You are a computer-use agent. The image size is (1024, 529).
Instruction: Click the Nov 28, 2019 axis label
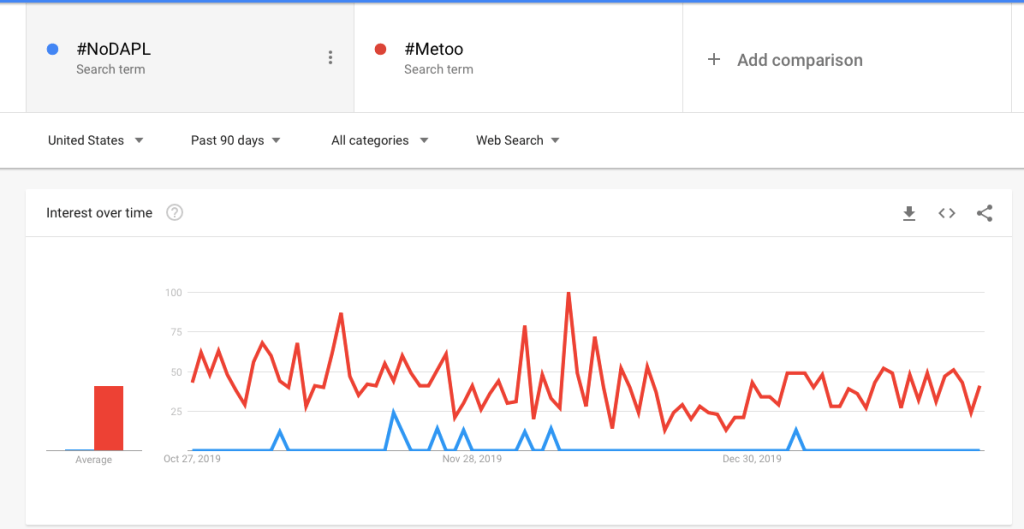(472, 459)
